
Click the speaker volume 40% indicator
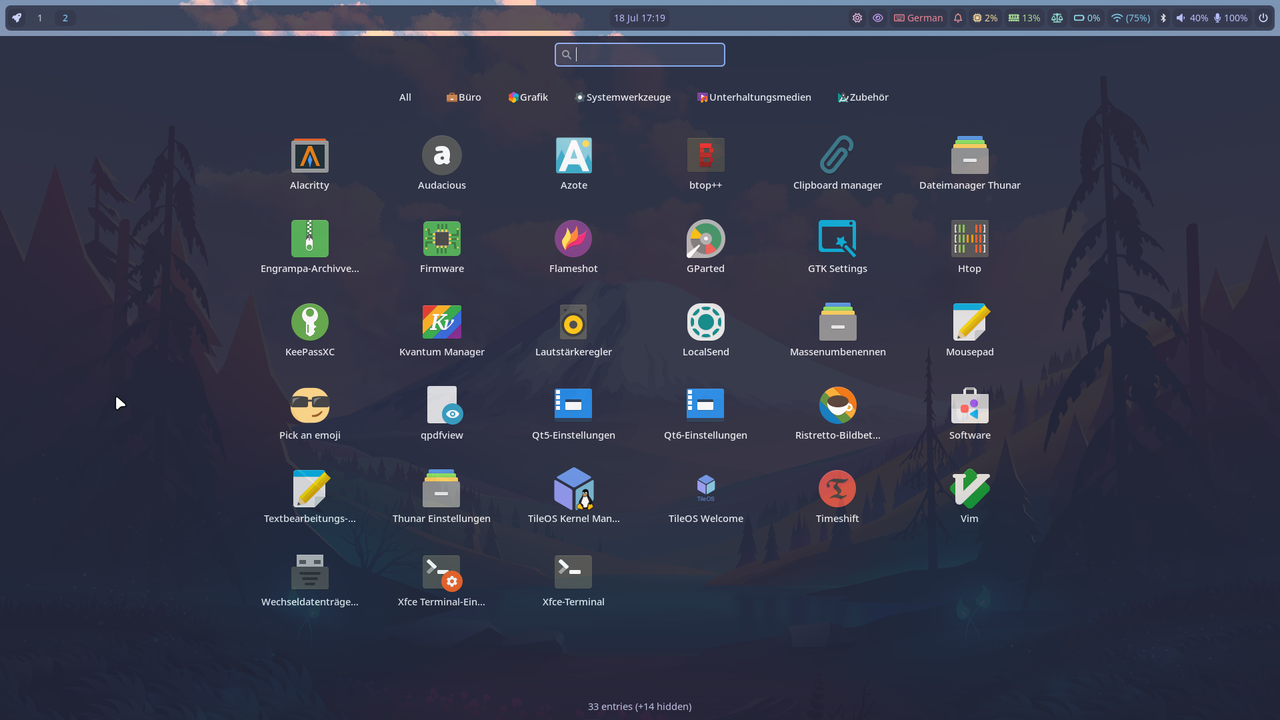(1192, 18)
